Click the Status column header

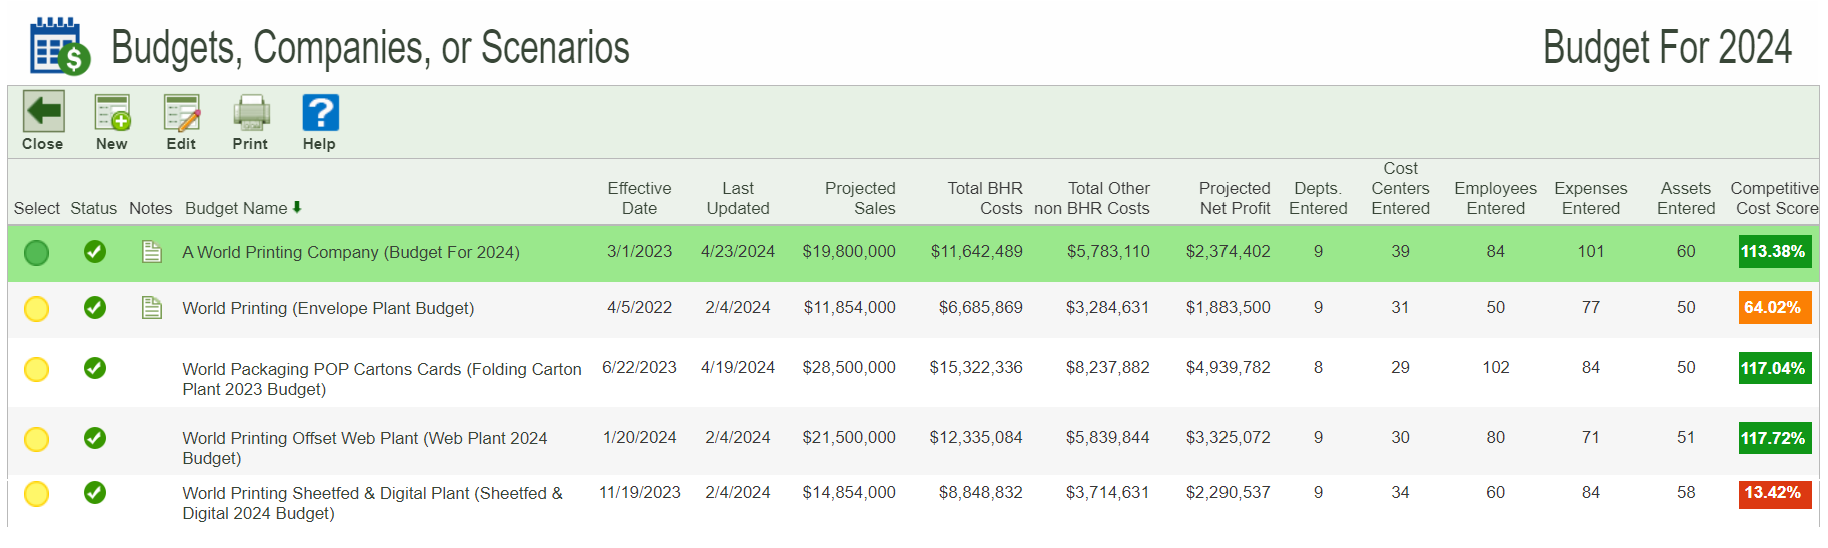[x=94, y=208]
